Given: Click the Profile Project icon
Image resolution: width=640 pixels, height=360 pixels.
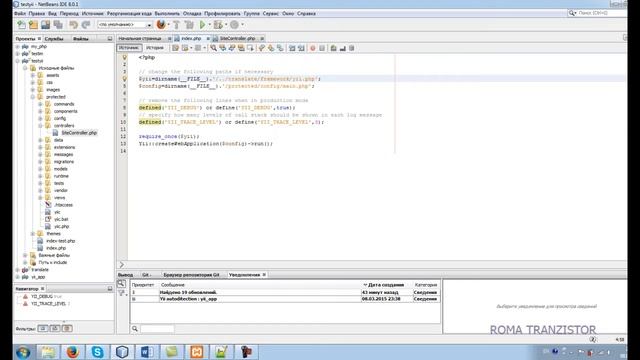Looking at the screenshot, I should pos(234,25).
